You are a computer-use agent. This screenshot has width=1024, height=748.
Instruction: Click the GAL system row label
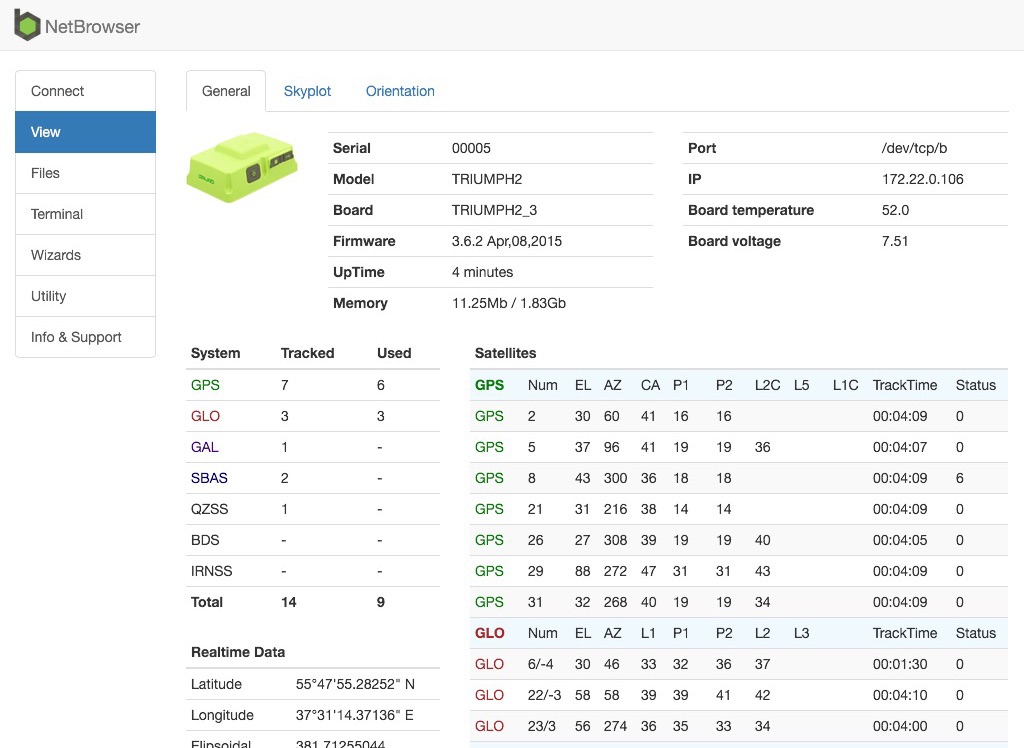coord(204,447)
